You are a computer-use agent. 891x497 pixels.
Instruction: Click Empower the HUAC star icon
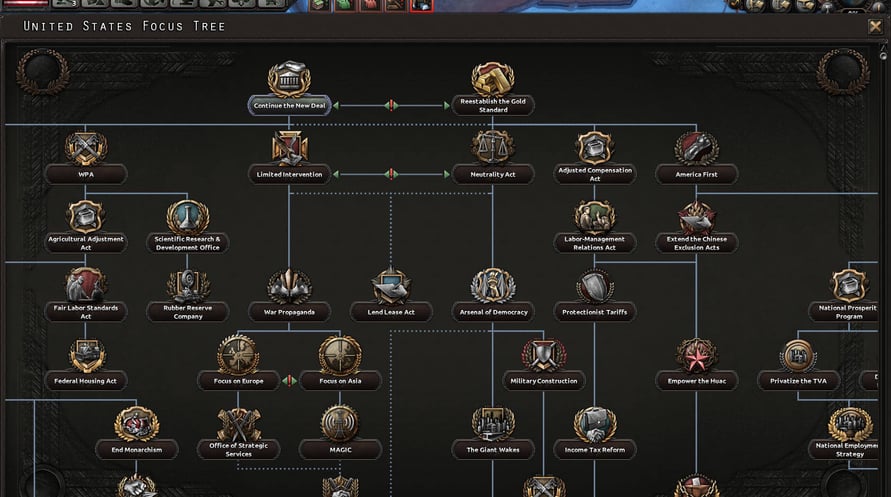697,356
